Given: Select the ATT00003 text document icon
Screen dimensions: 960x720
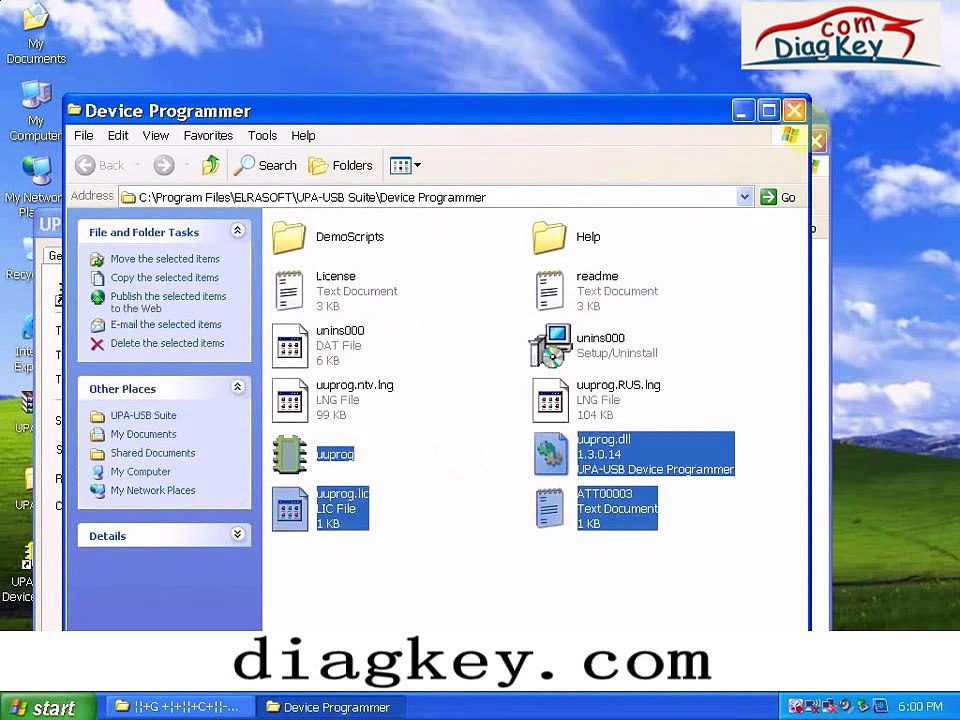Looking at the screenshot, I should [x=549, y=508].
